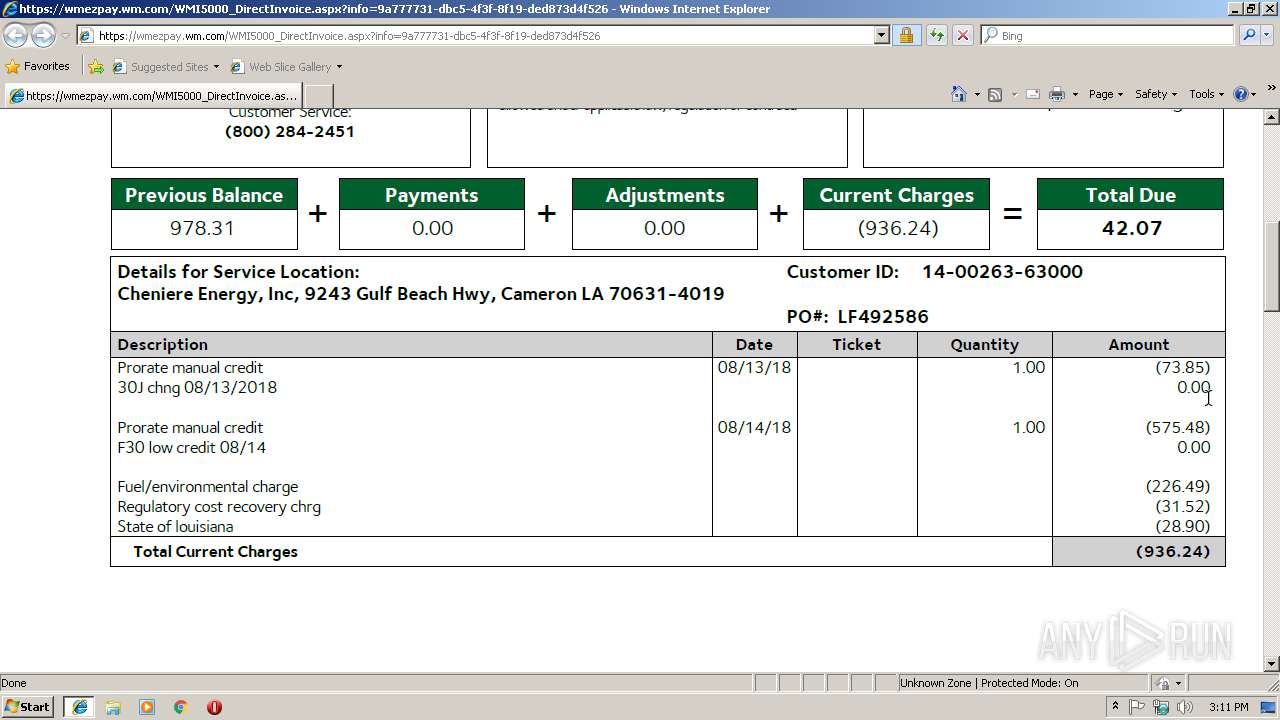Click scrollbar up arrow
Viewport: 1280px width, 720px height.
[1272, 116]
